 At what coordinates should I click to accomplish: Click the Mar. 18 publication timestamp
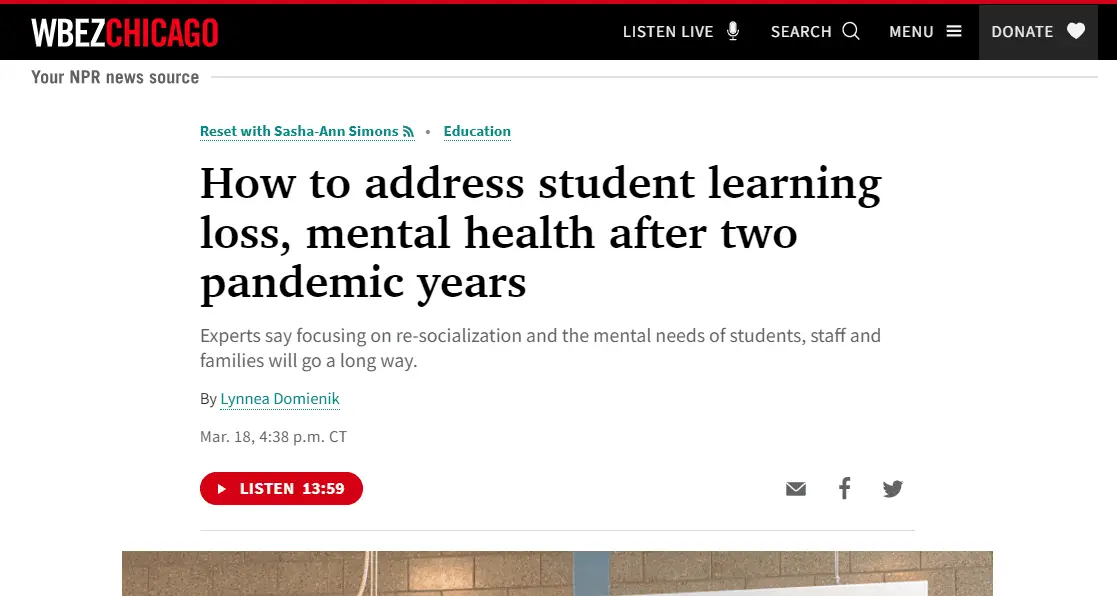(273, 437)
